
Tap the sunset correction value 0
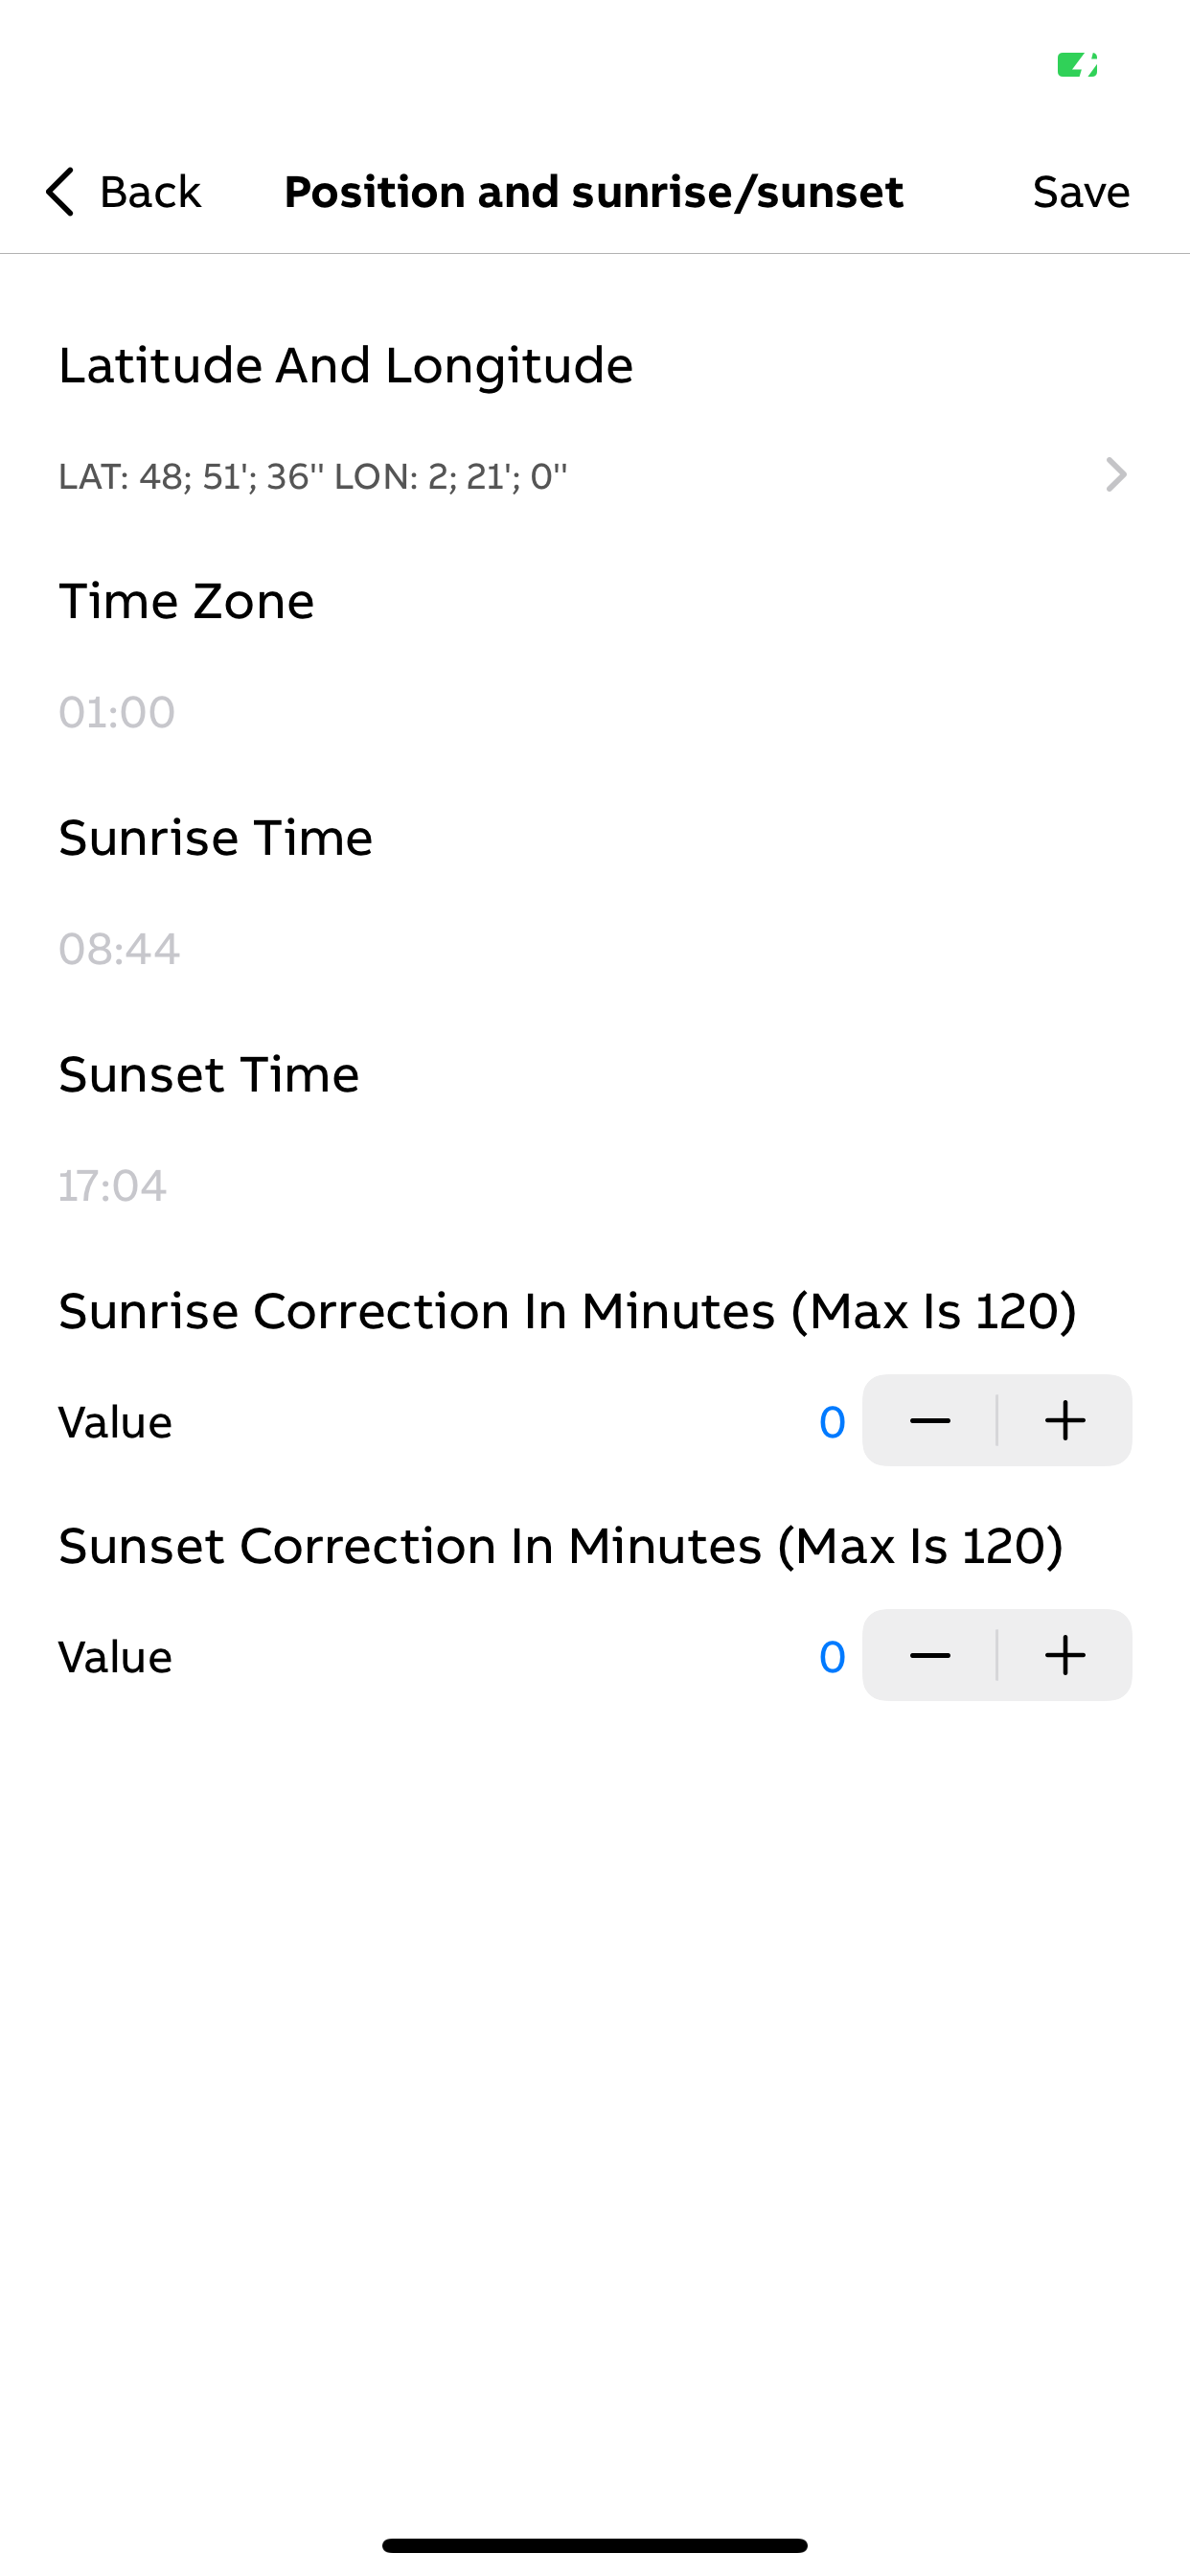coord(832,1657)
